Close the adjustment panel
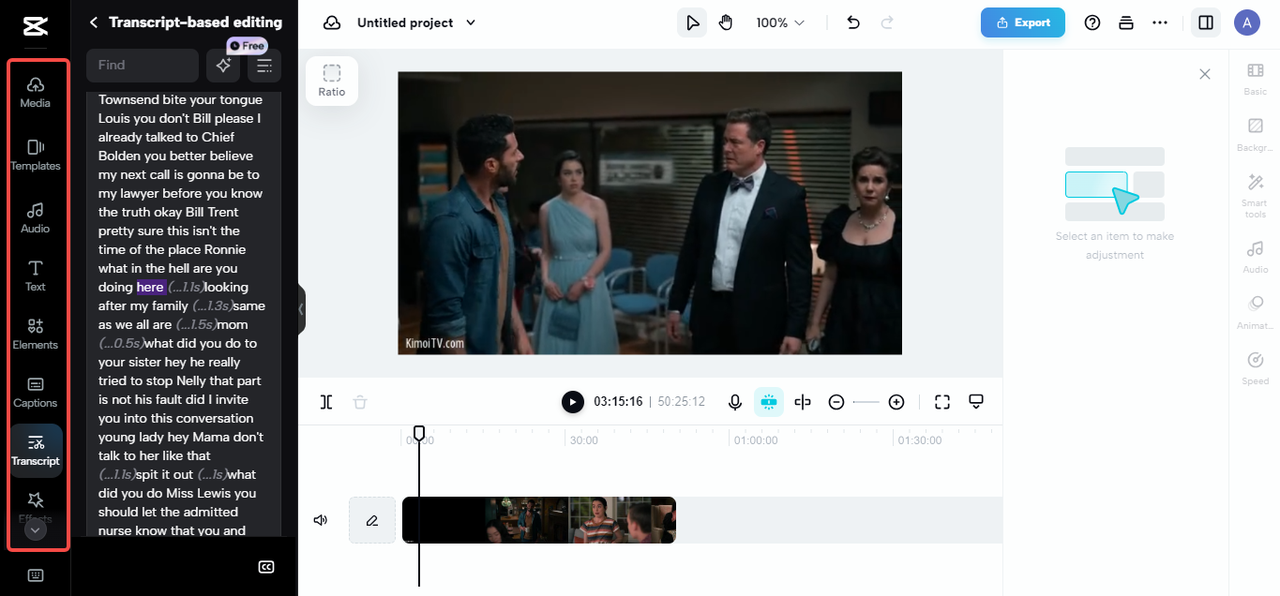The image size is (1280, 596). tap(1205, 74)
